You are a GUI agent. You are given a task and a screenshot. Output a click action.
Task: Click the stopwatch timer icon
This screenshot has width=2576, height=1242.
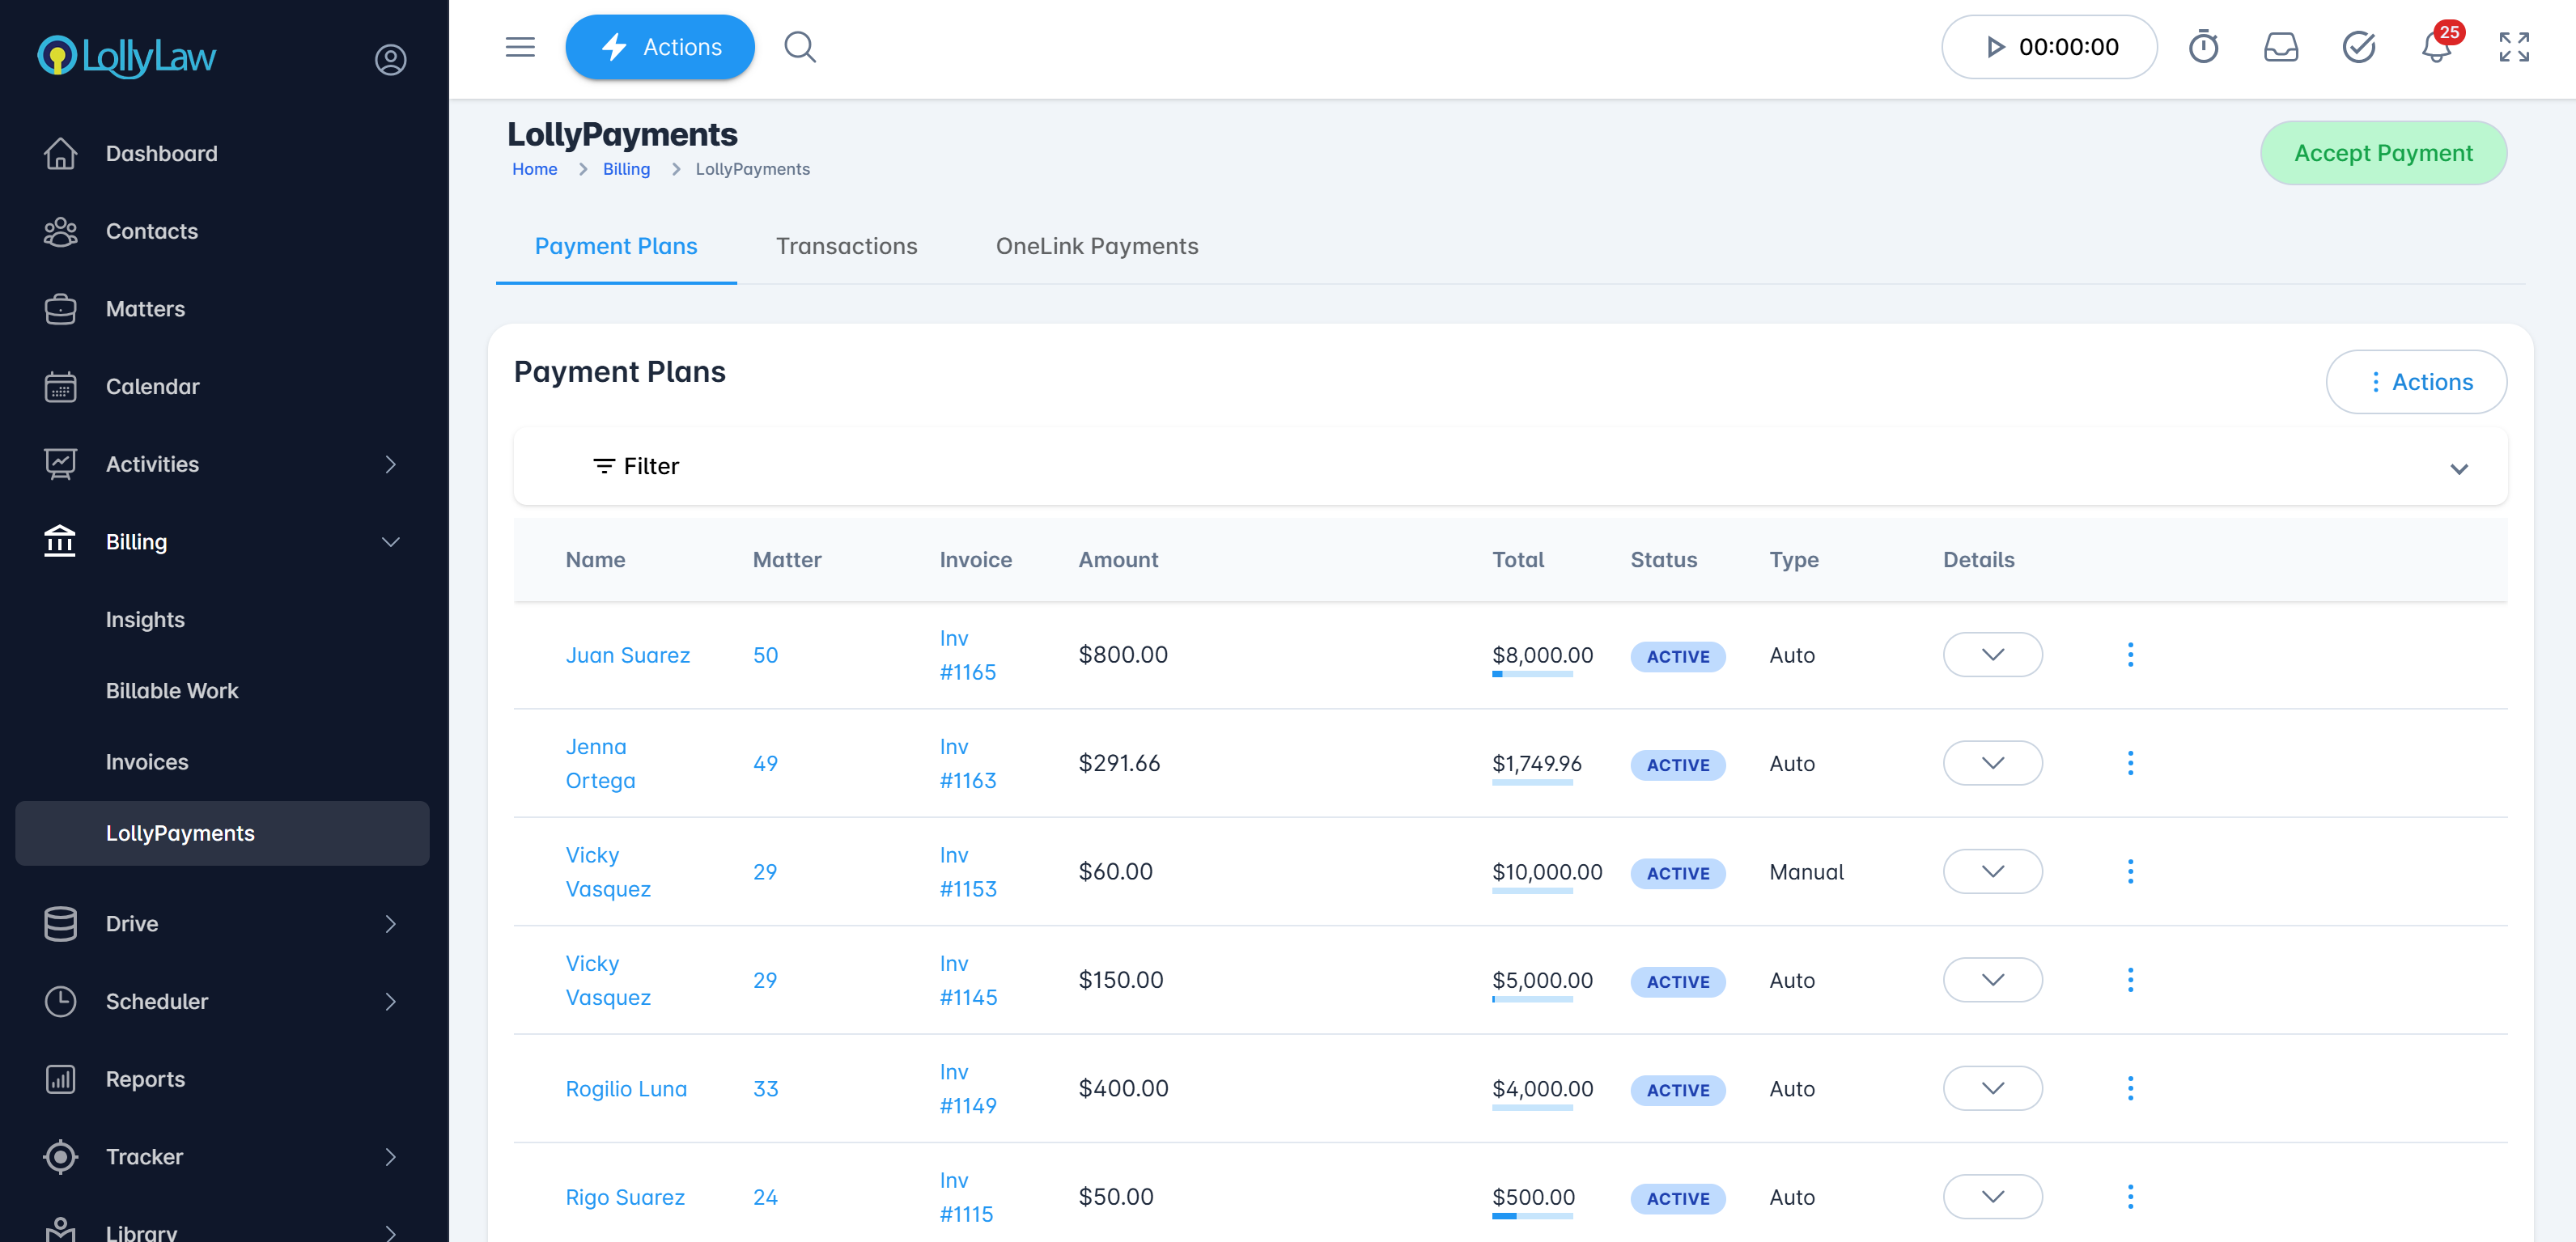coord(2203,47)
